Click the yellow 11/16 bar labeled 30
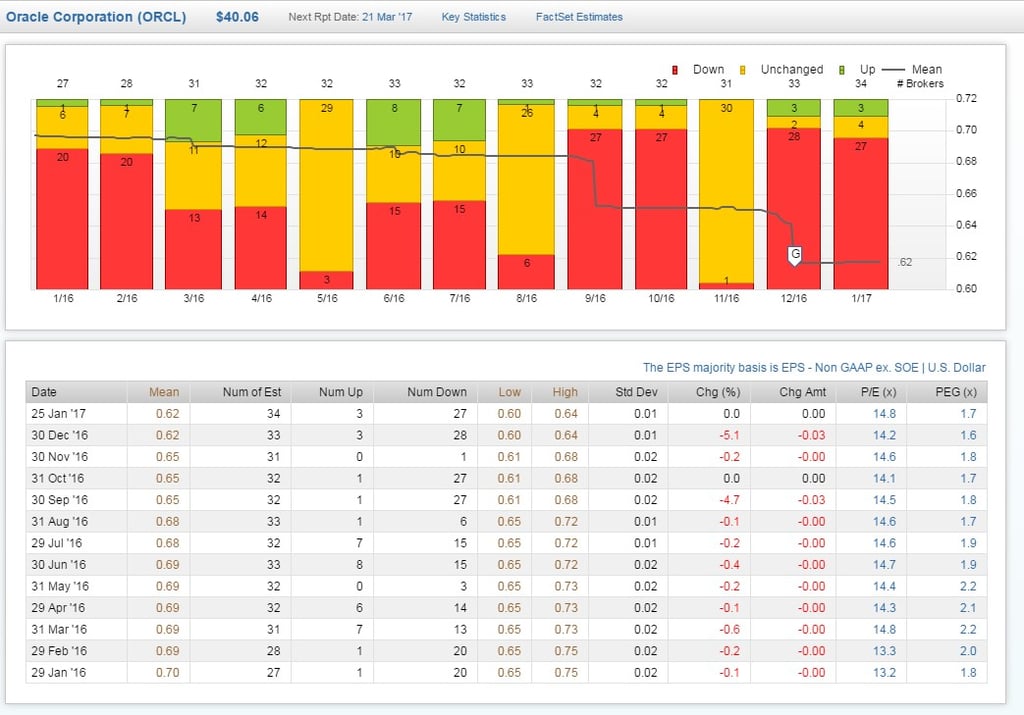The height and width of the screenshot is (715, 1024). pos(726,191)
